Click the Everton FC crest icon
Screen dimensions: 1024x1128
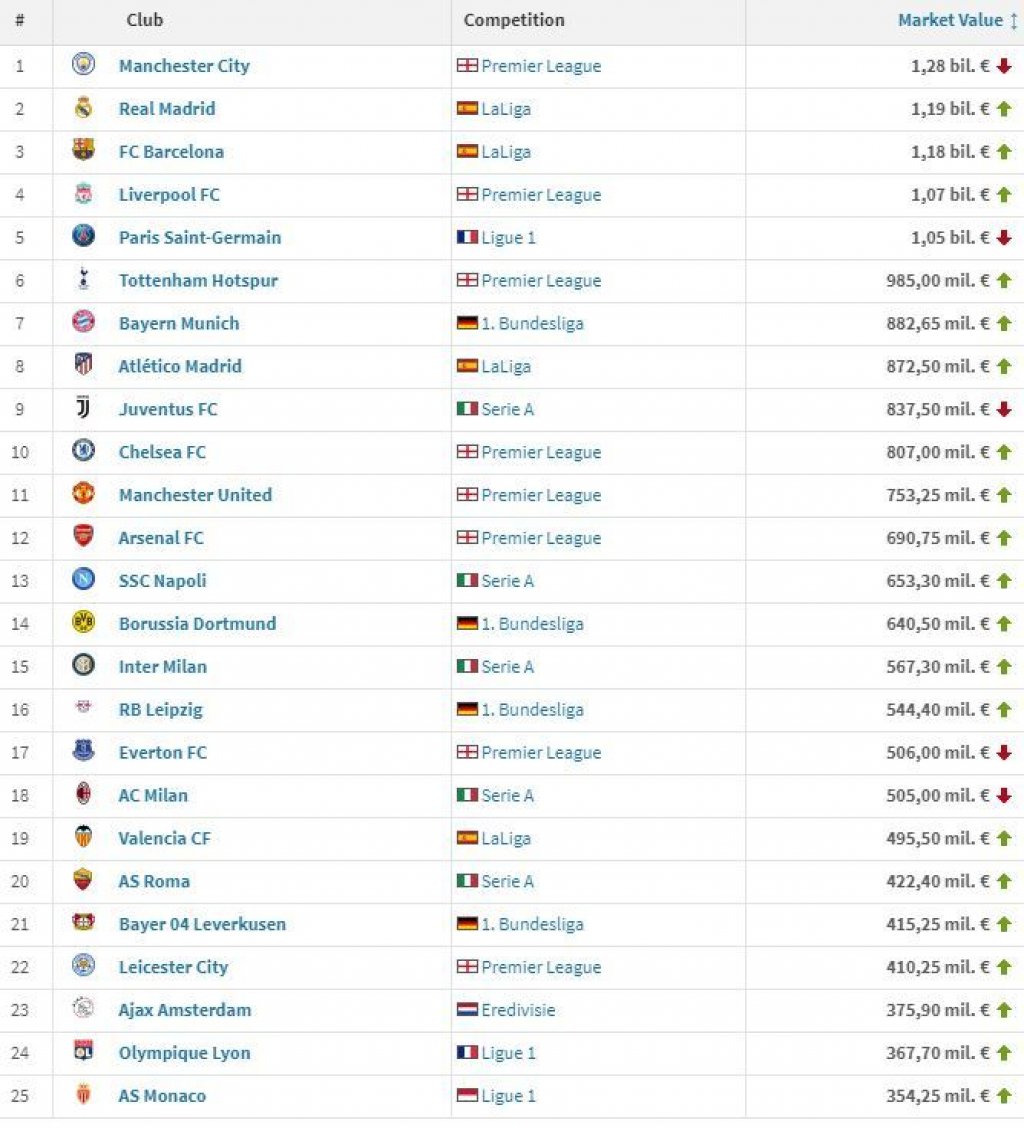point(83,751)
